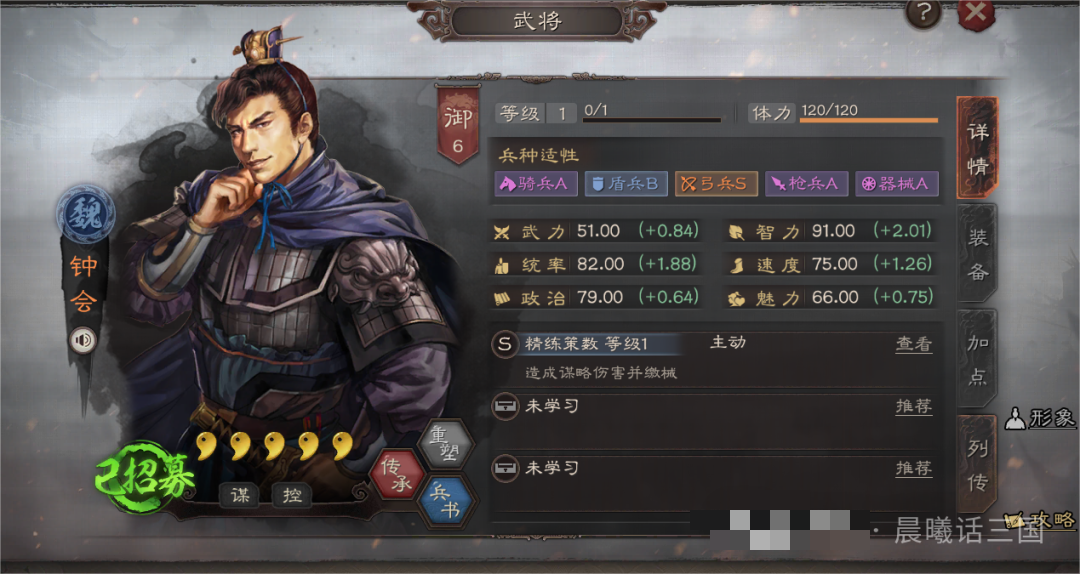This screenshot has width=1080, height=574.
Task: Tap the 谋 trait tag
Action: coord(240,494)
